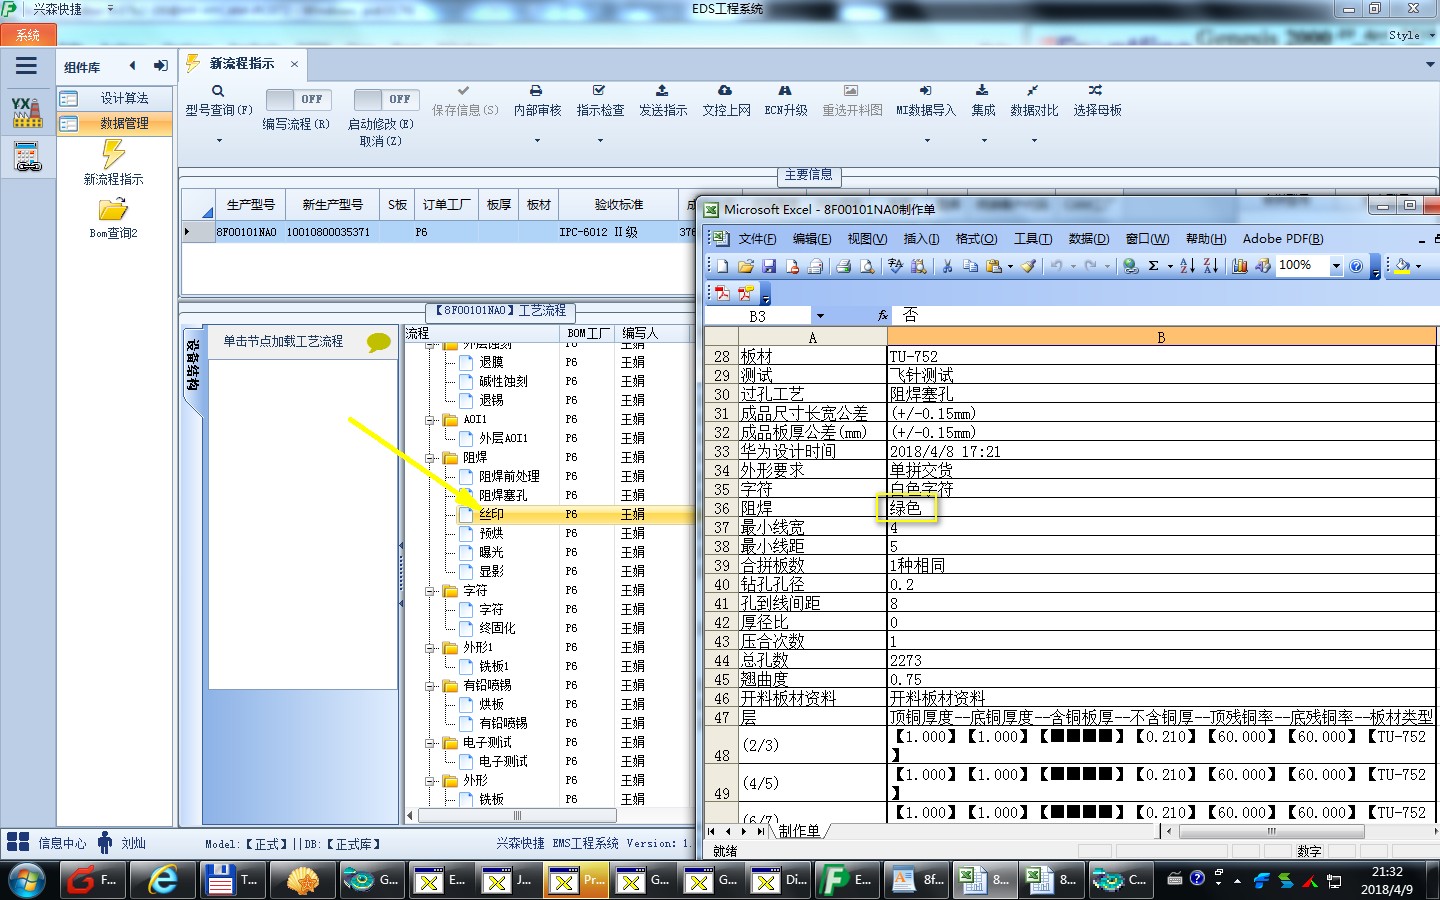The width and height of the screenshot is (1440, 900).
Task: Open Excel zoom 100% dropdown
Action: (x=1336, y=266)
